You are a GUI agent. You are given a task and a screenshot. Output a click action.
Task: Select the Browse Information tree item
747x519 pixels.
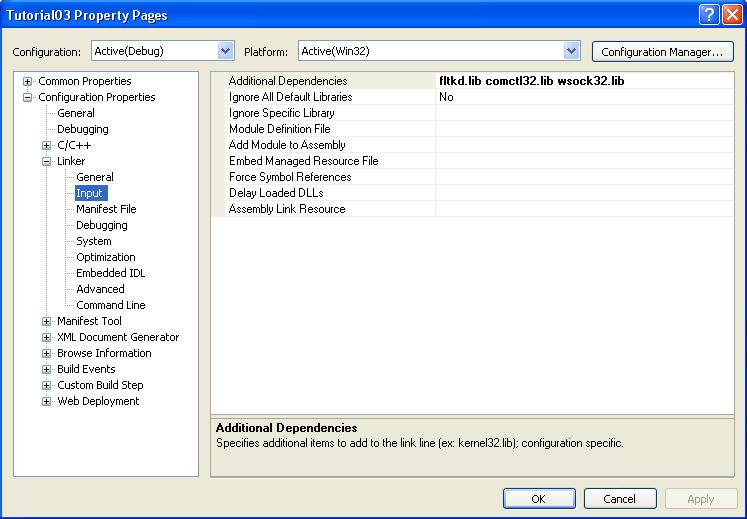tap(104, 353)
